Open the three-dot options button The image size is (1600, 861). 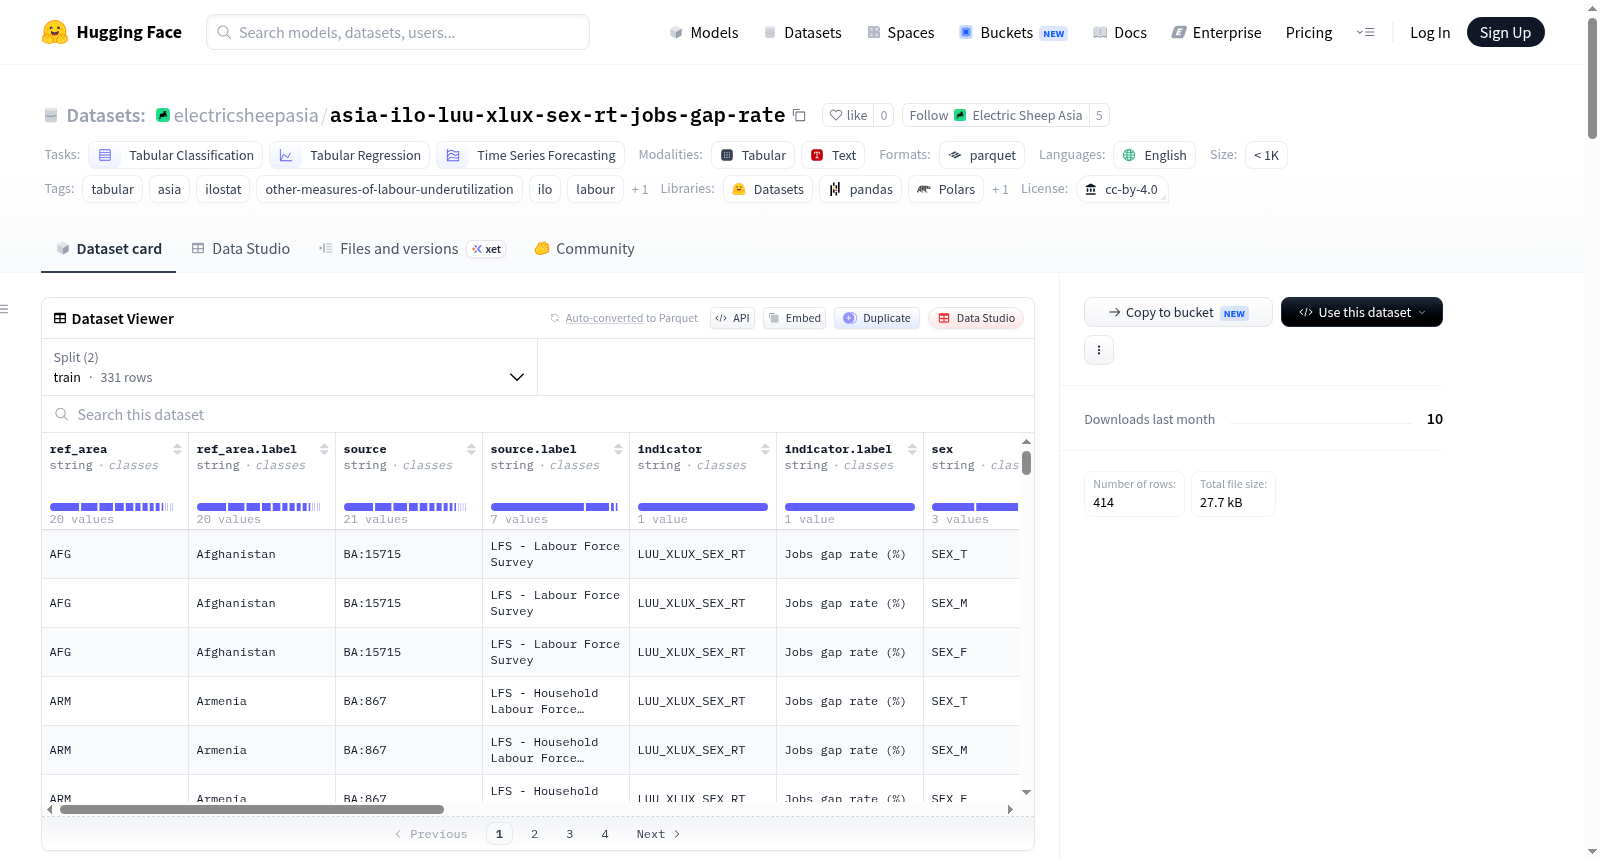(x=1099, y=350)
